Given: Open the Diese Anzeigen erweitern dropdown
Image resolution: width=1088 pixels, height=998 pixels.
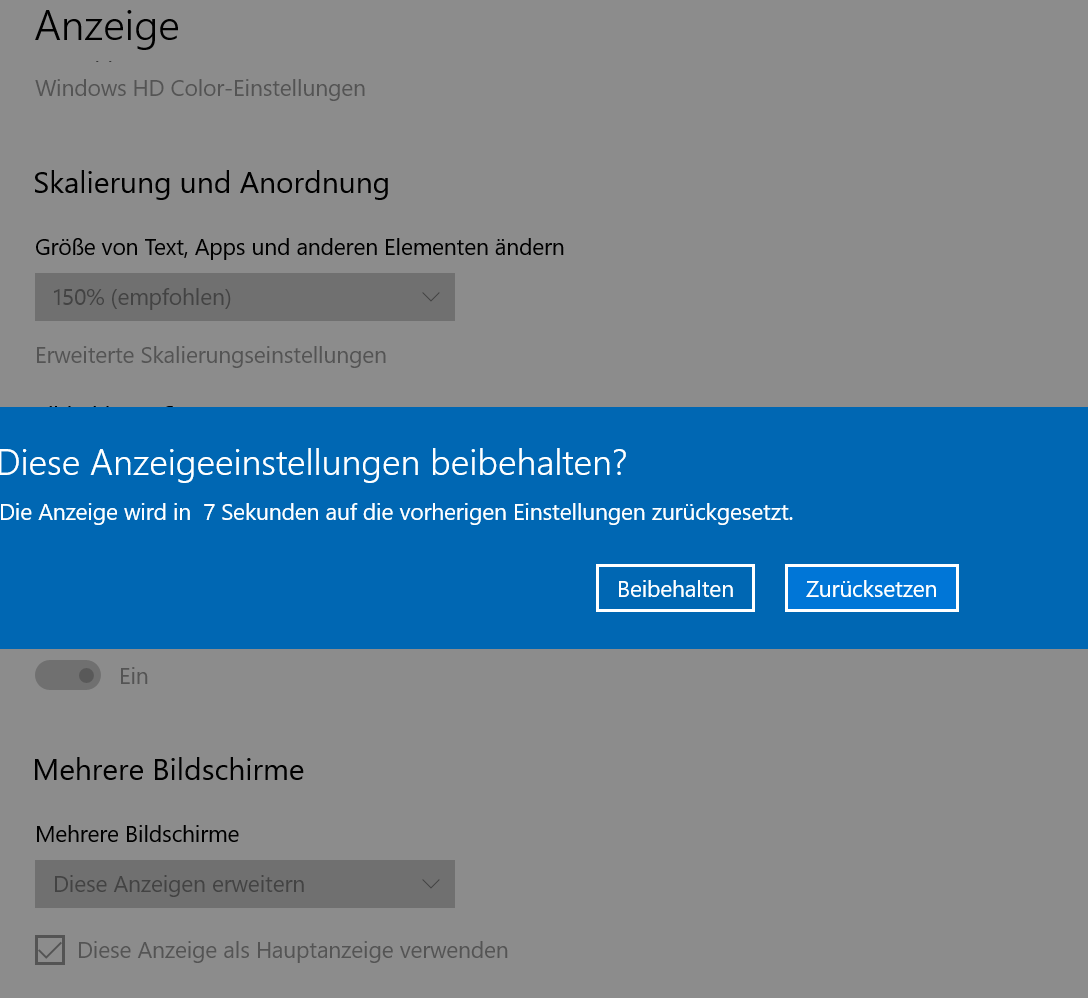Looking at the screenshot, I should (245, 884).
